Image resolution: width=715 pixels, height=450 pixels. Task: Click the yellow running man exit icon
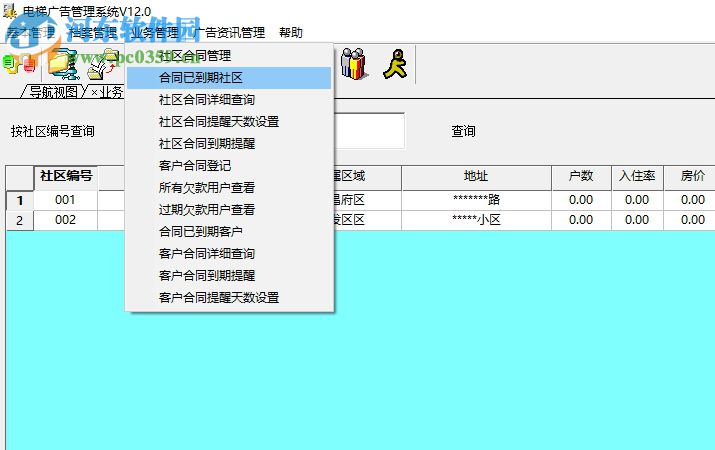pos(395,63)
